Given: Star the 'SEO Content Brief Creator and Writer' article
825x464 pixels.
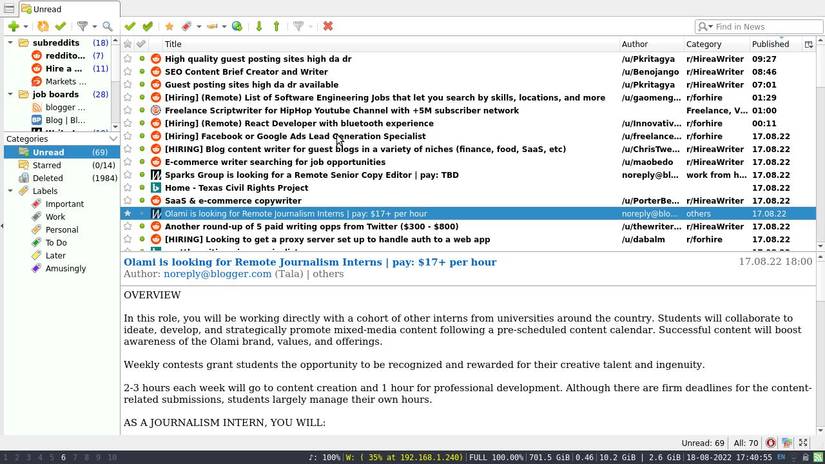Looking at the screenshot, I should [127, 72].
